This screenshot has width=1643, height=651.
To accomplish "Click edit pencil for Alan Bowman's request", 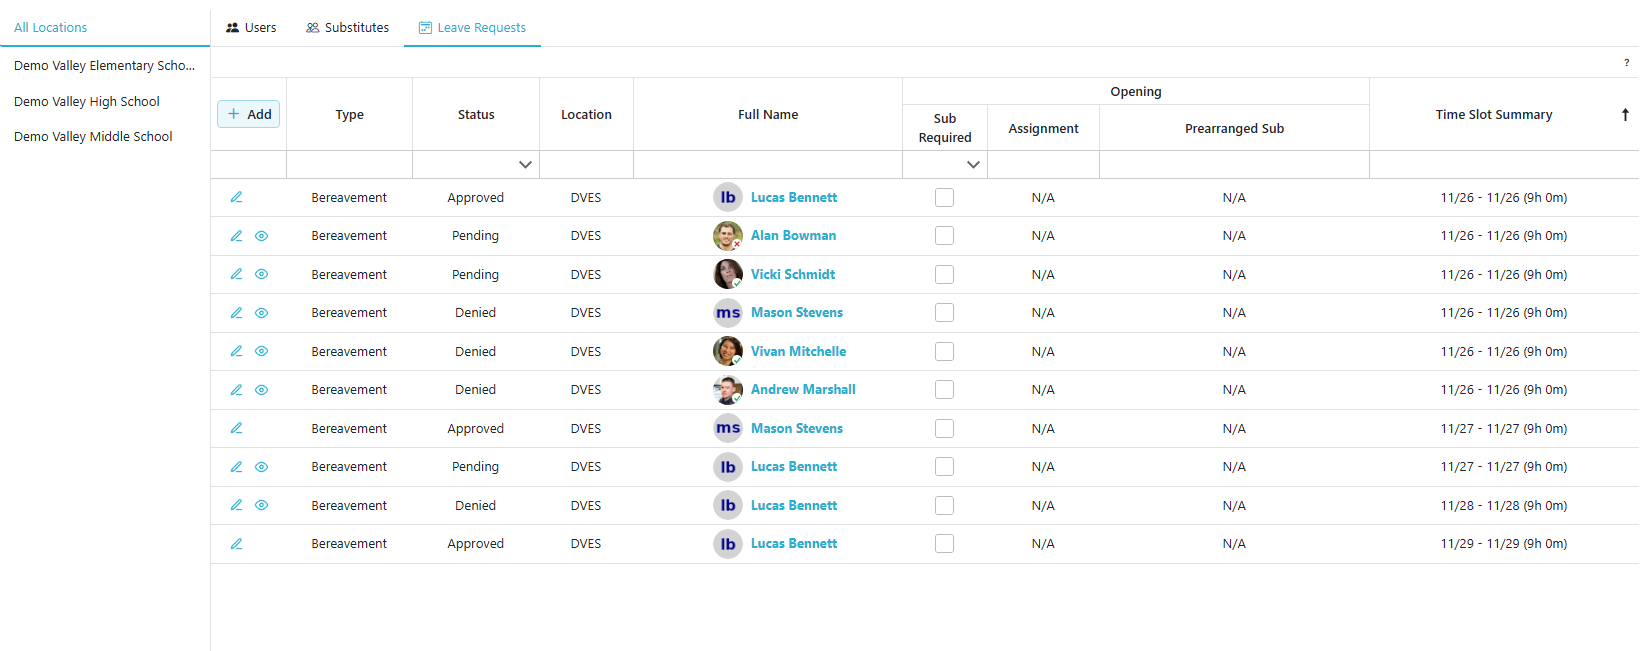I will tap(236, 236).
